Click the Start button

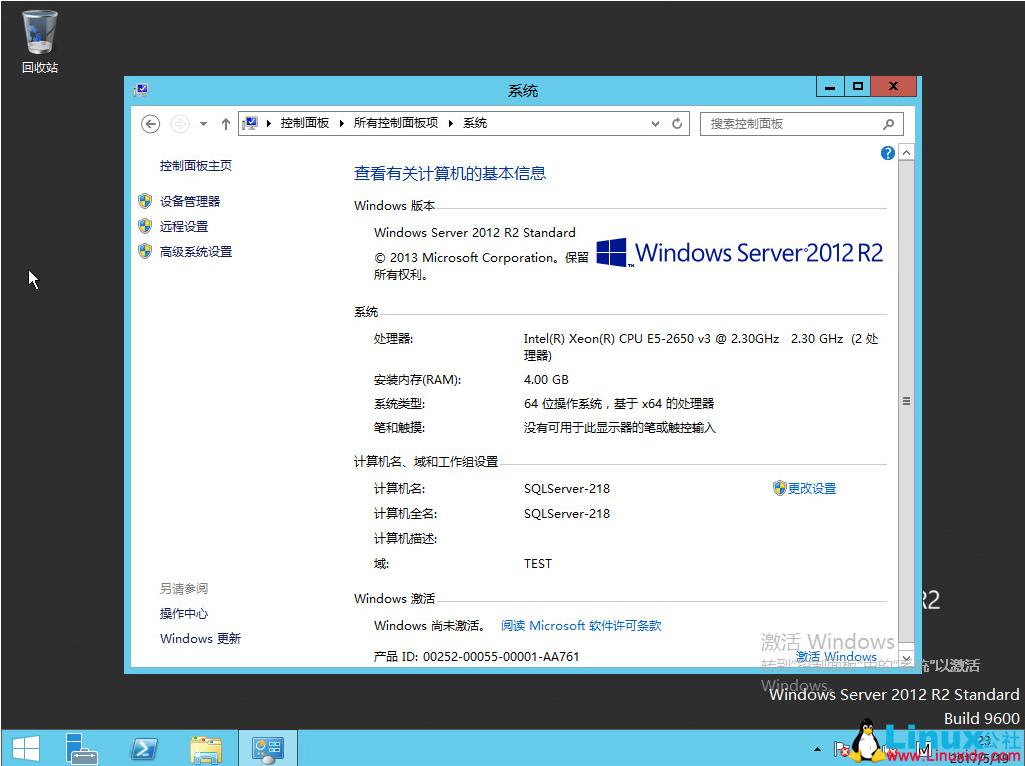[24, 748]
